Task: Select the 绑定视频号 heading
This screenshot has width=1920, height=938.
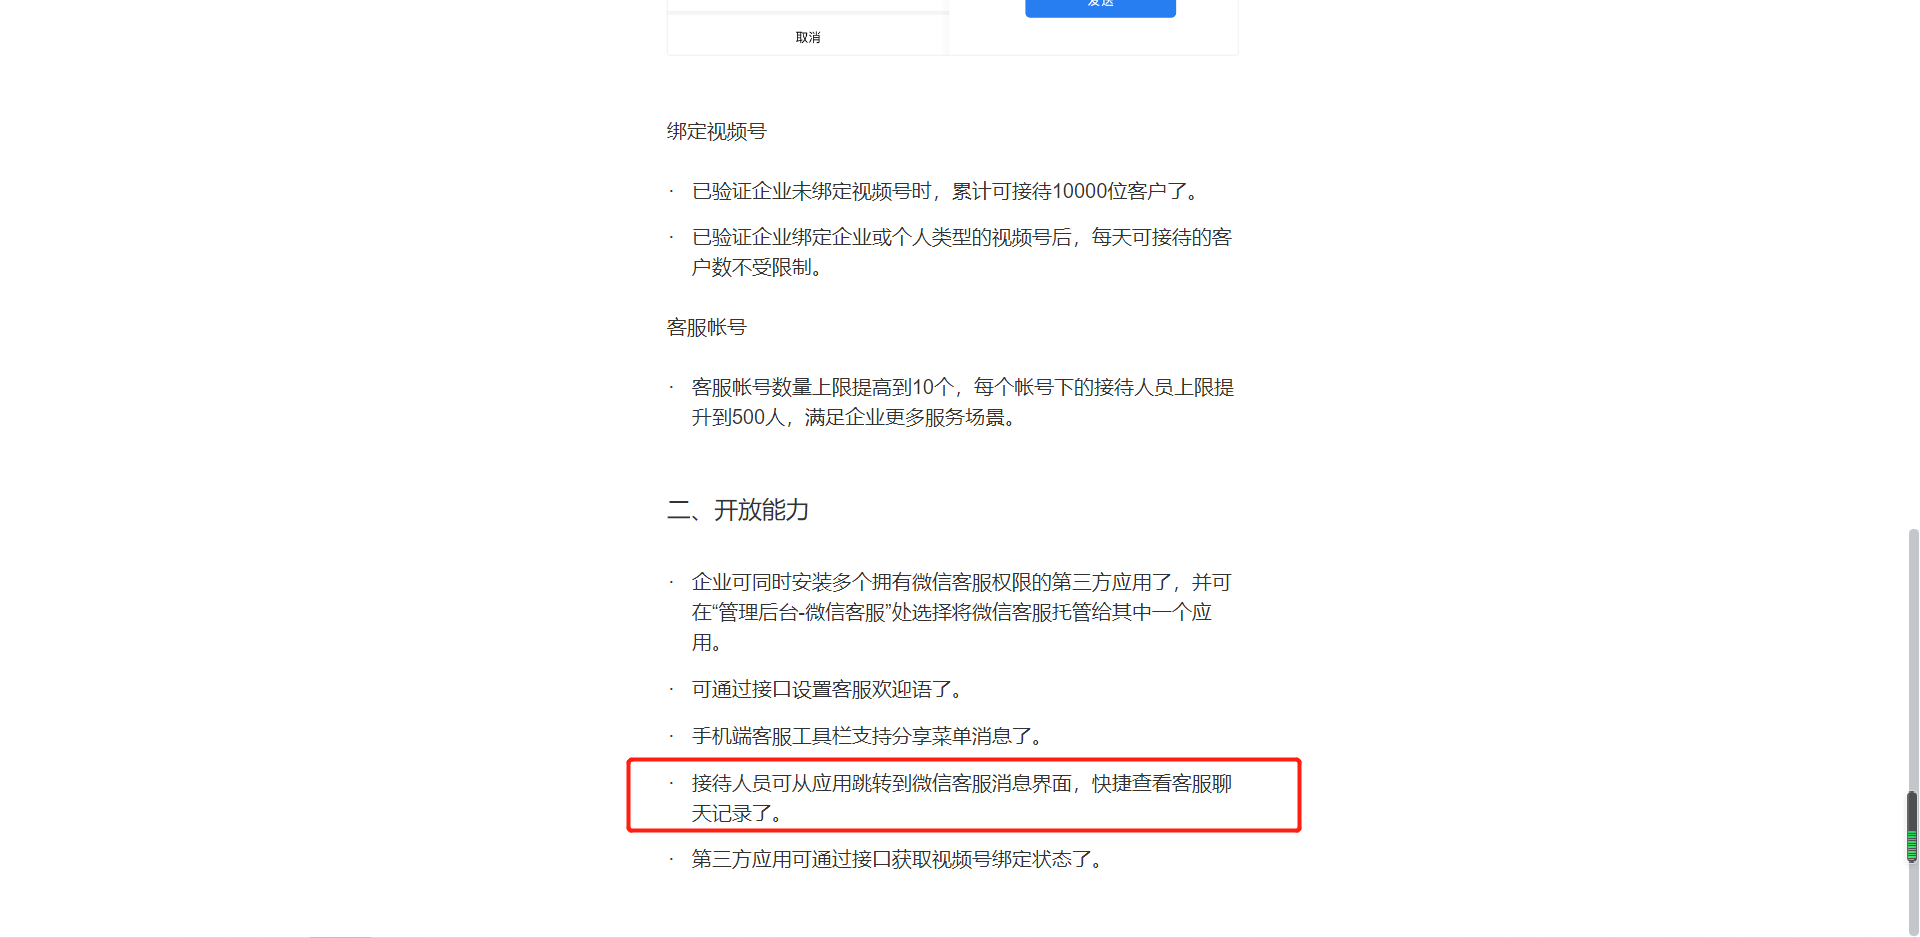Action: coord(716,131)
